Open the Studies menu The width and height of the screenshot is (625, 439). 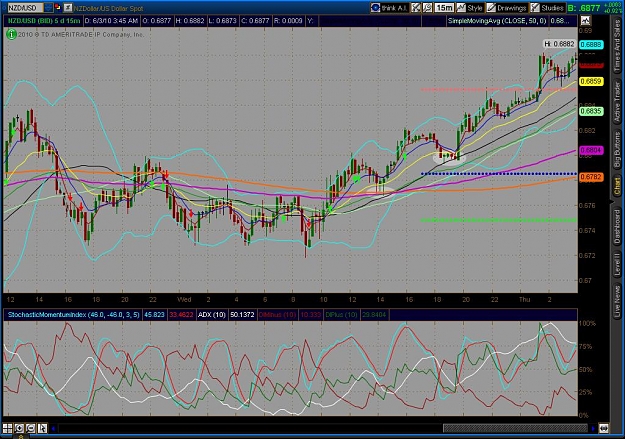coord(547,8)
